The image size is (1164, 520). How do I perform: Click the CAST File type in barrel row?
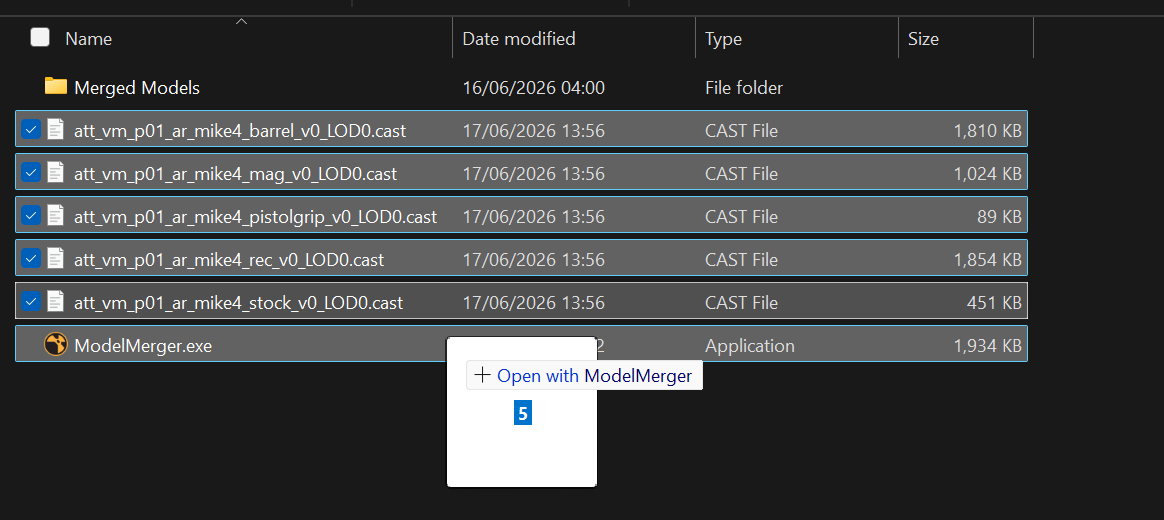click(x=741, y=131)
